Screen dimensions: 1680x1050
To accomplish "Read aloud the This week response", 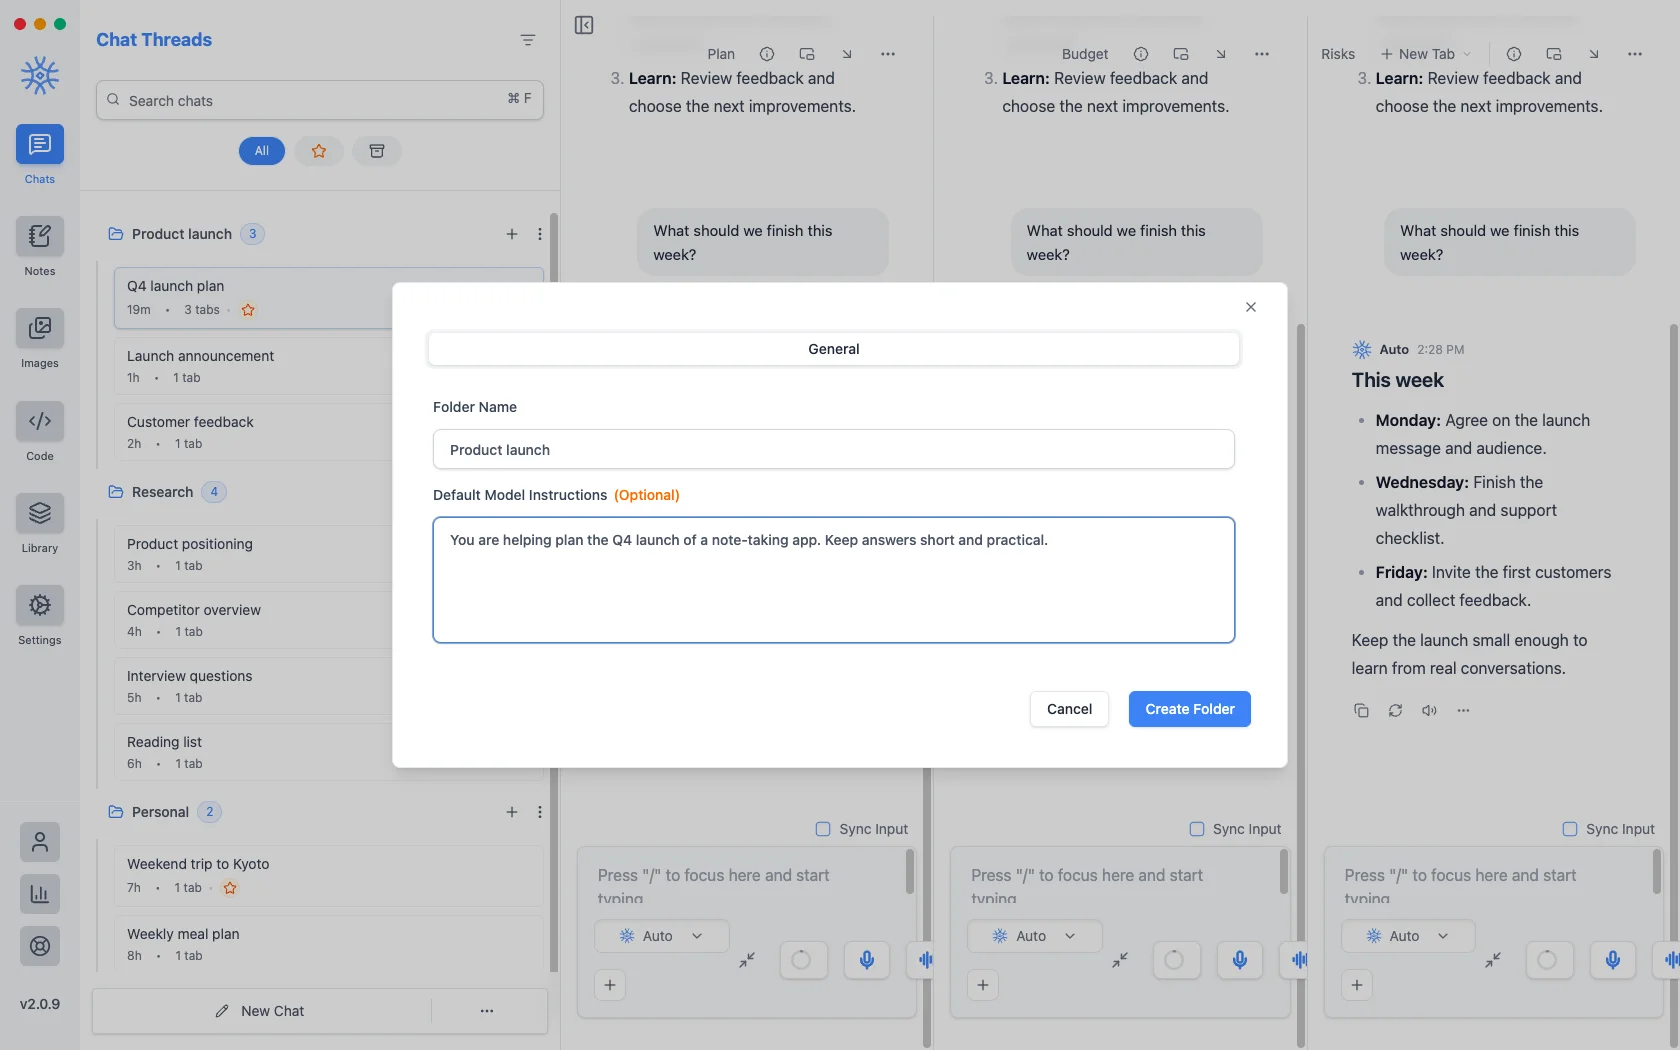I will click(1429, 710).
